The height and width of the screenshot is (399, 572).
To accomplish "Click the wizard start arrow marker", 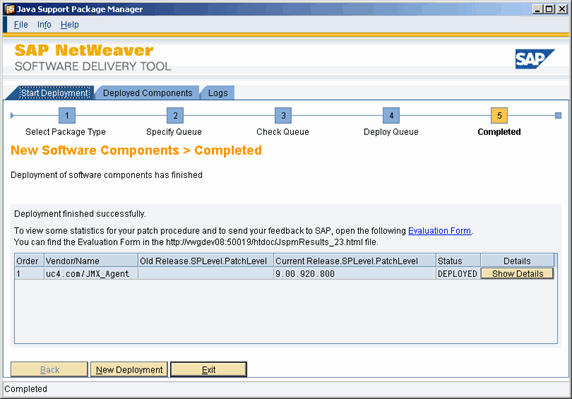I will coord(12,116).
